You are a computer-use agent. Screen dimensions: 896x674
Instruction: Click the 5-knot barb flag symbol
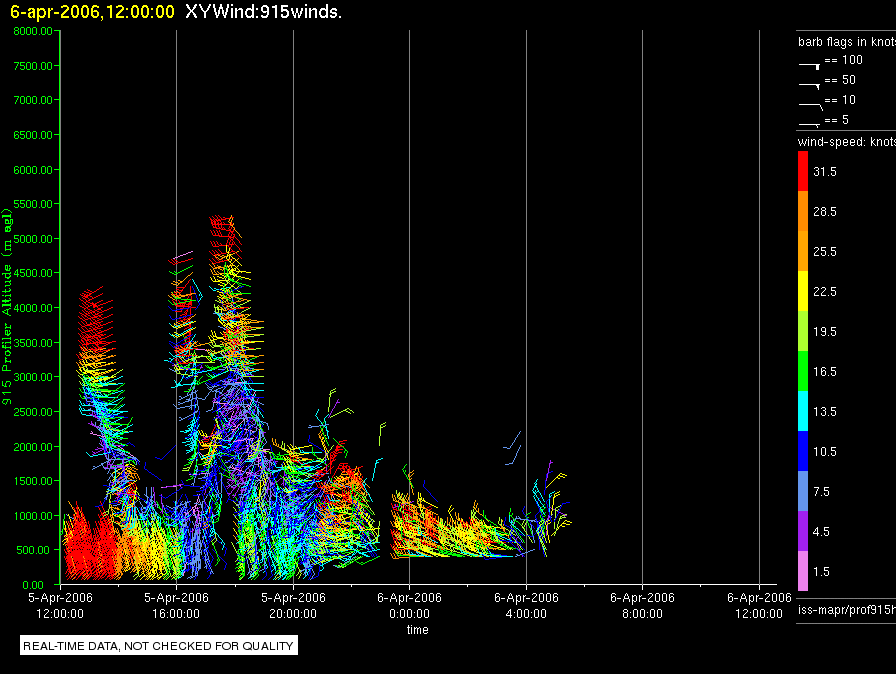809,122
